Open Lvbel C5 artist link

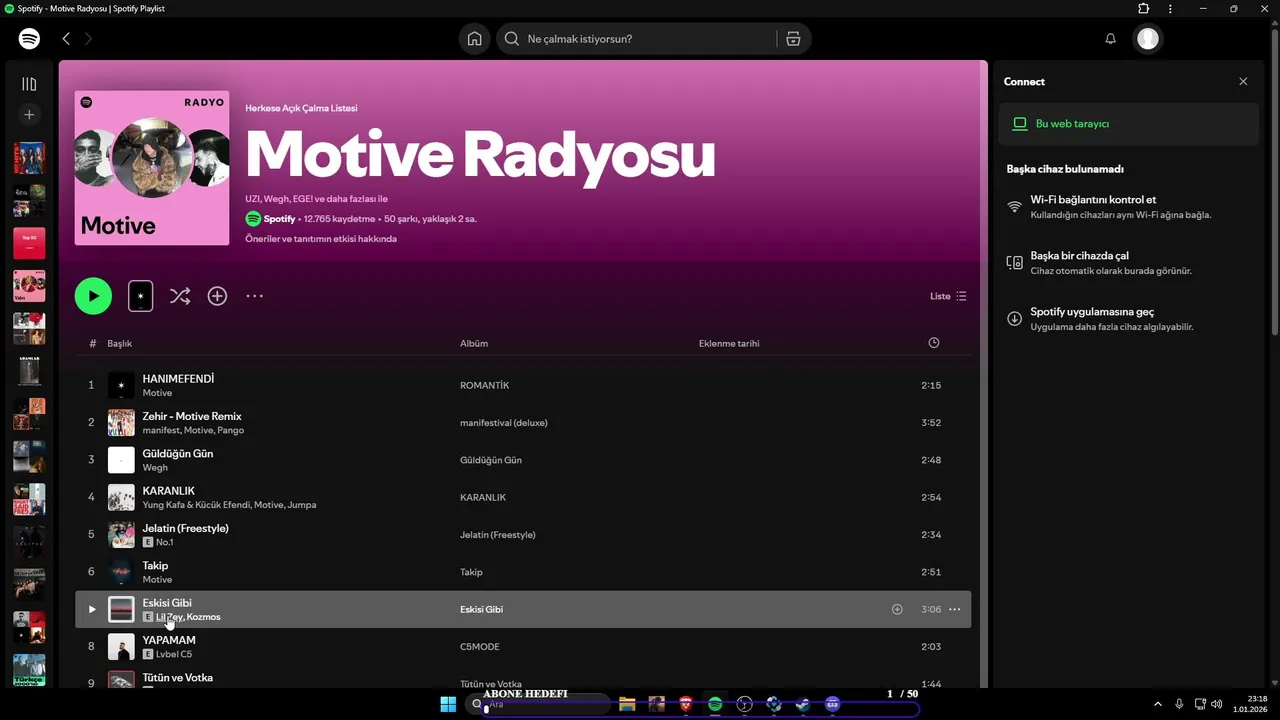(x=173, y=654)
